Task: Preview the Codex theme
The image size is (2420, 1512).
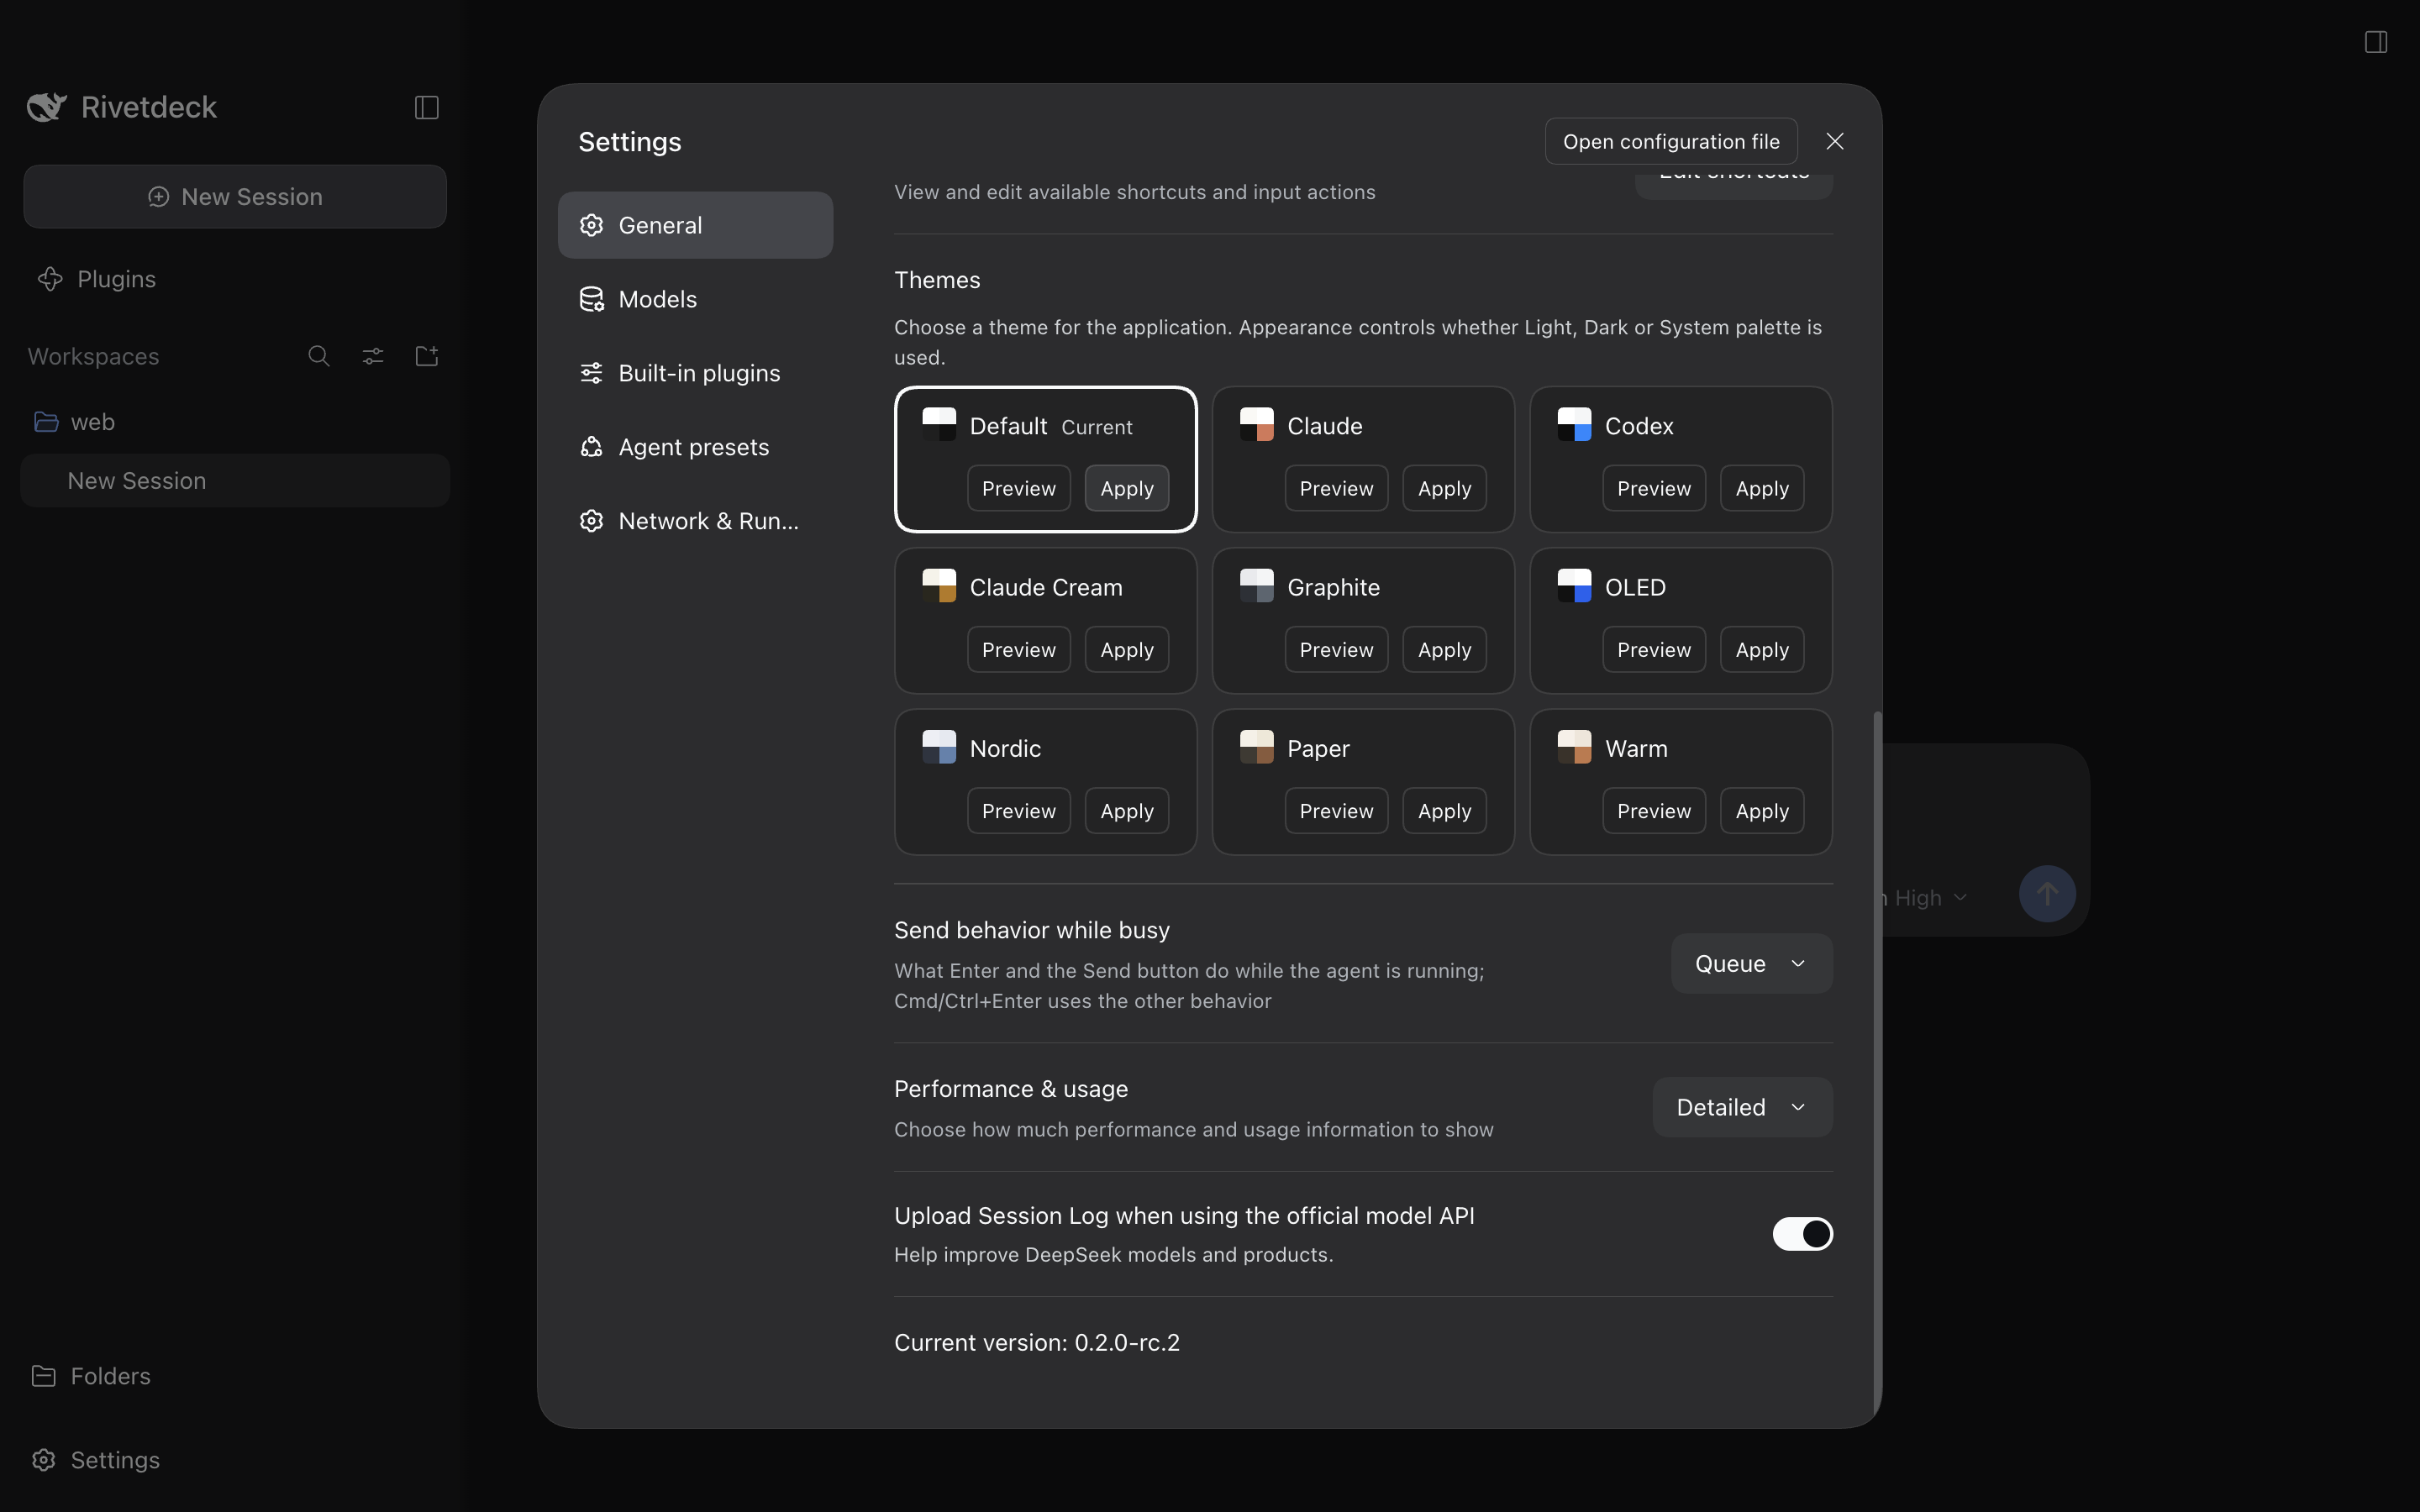Action: click(1654, 488)
